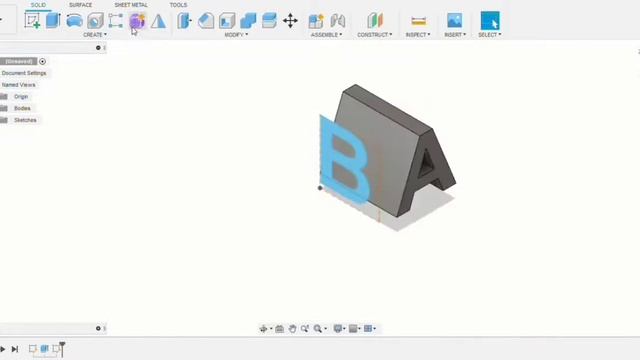The height and width of the screenshot is (360, 640).
Task: Click the first sketch feature in timeline
Action: tap(33, 349)
